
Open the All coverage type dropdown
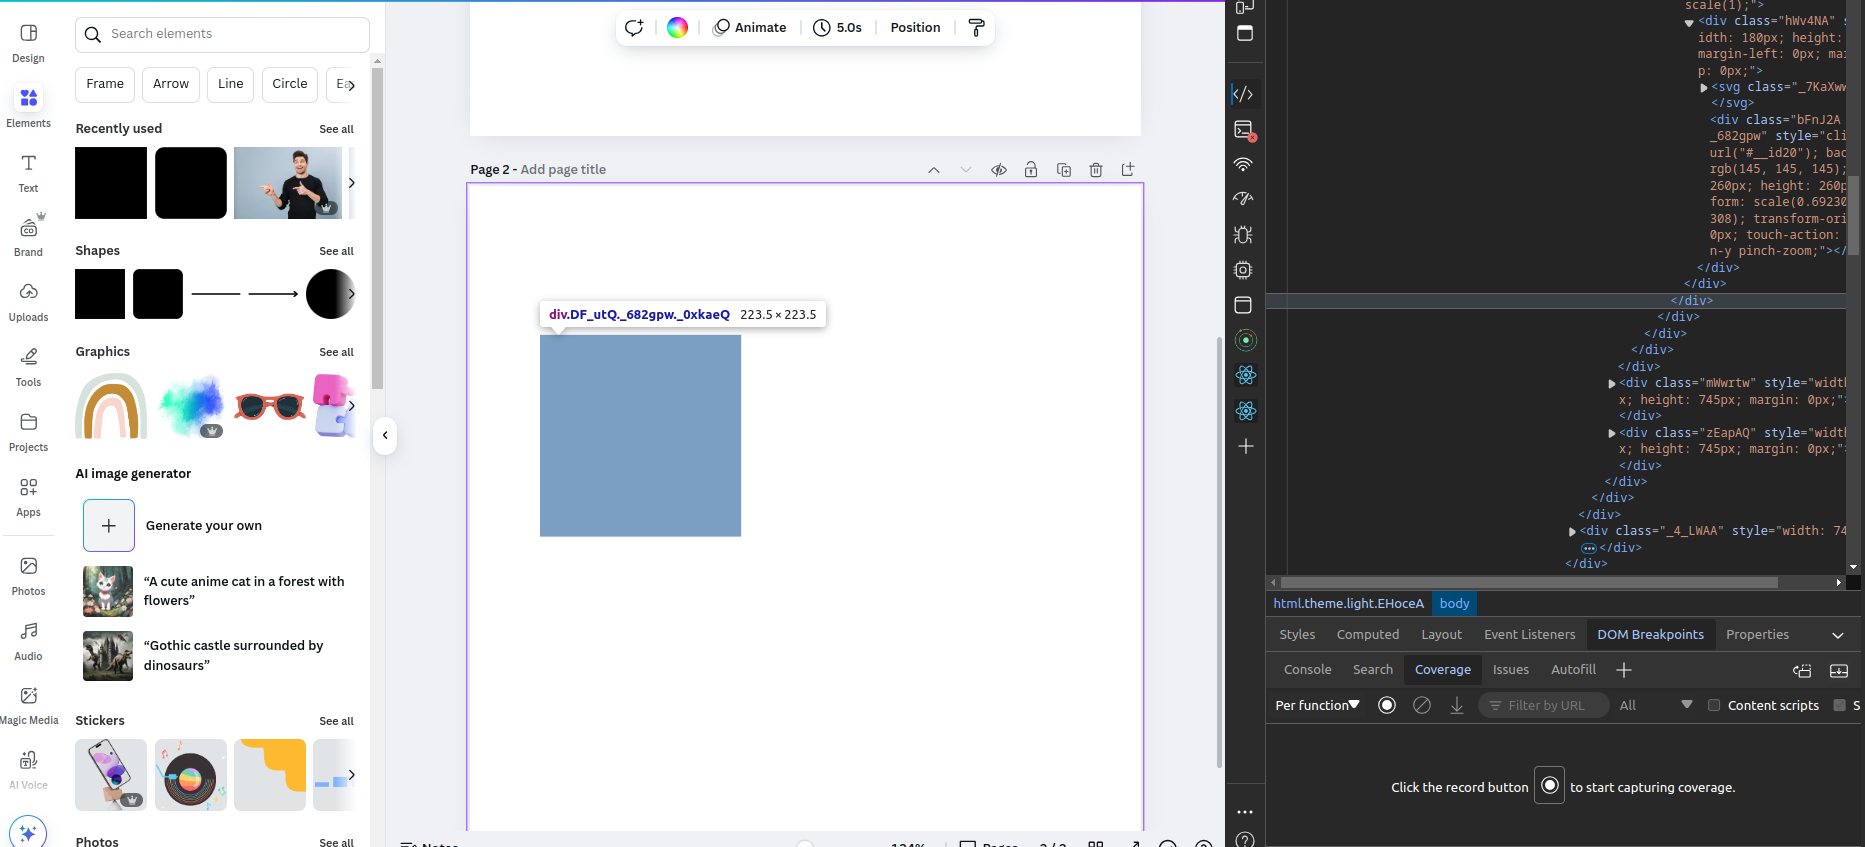(x=1656, y=705)
